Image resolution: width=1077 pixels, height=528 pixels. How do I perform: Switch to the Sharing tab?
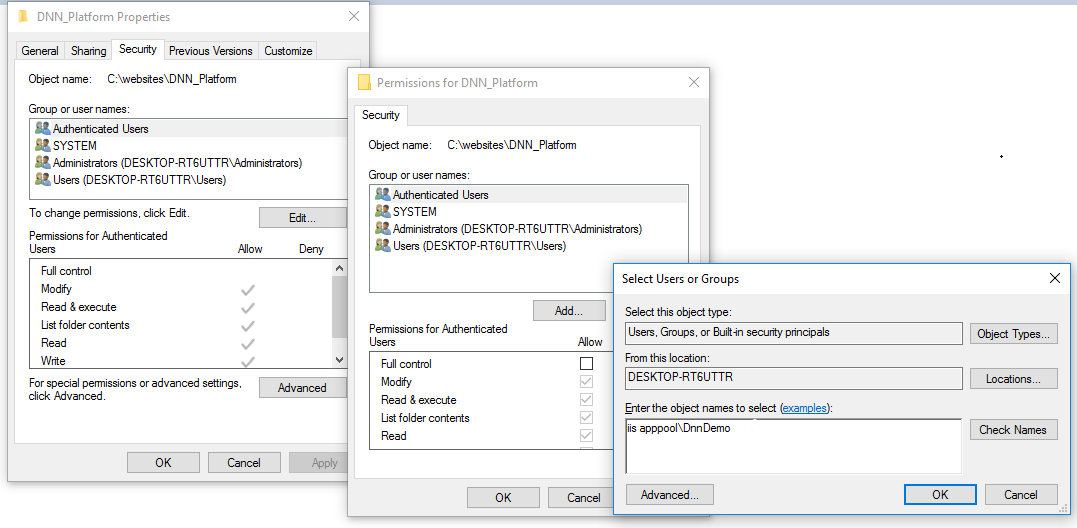point(88,51)
